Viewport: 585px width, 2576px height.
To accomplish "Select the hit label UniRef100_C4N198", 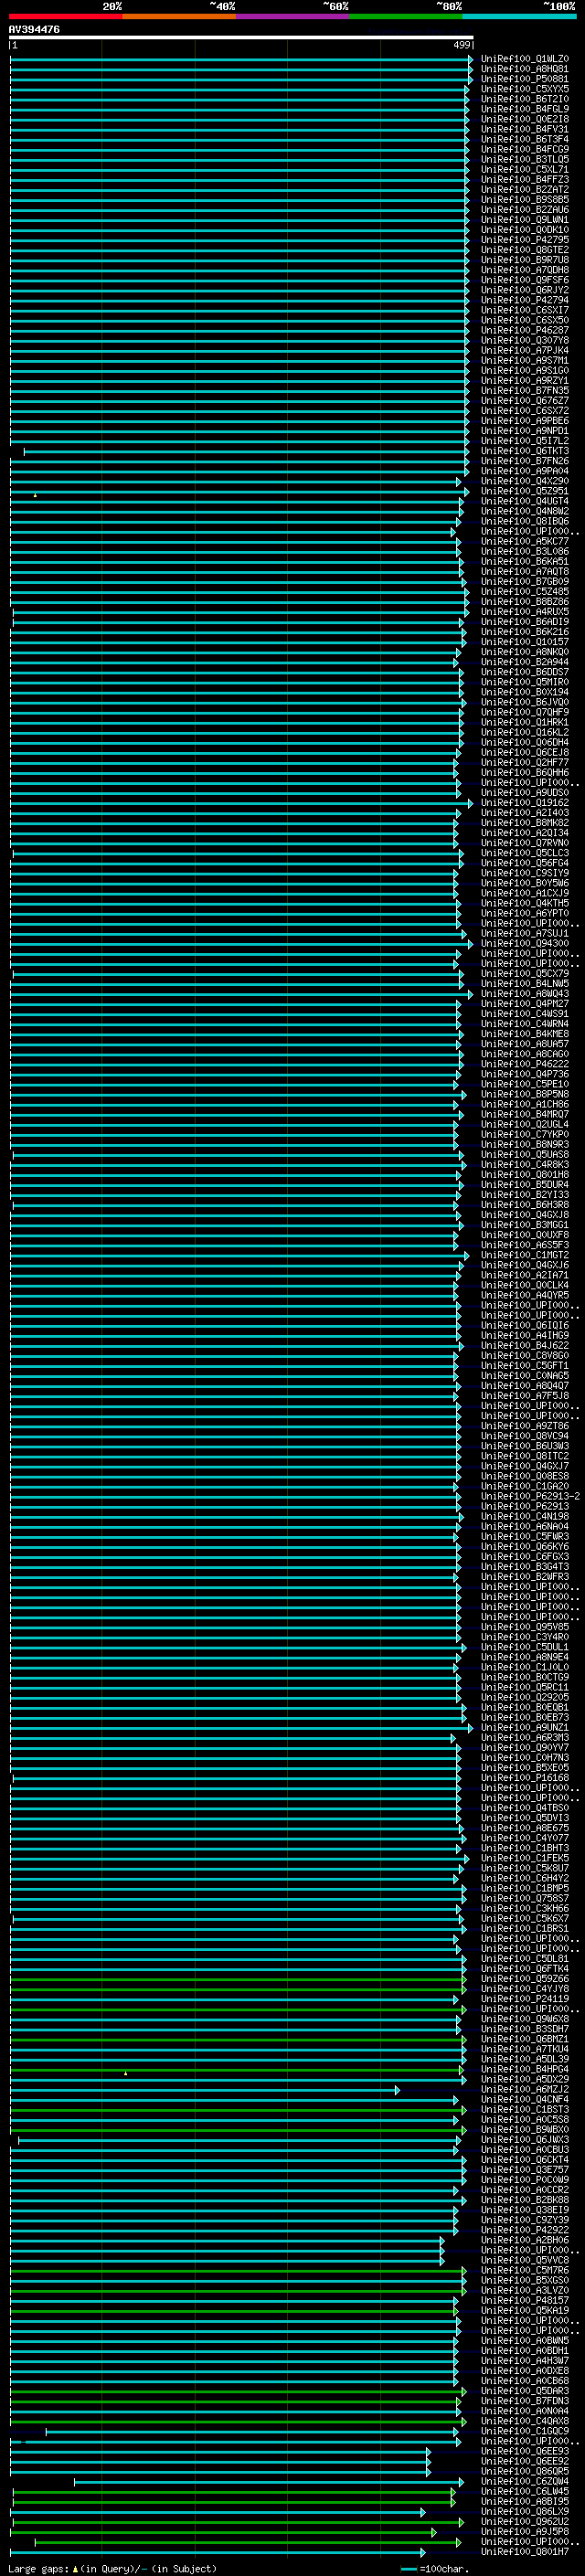I will click(525, 1516).
